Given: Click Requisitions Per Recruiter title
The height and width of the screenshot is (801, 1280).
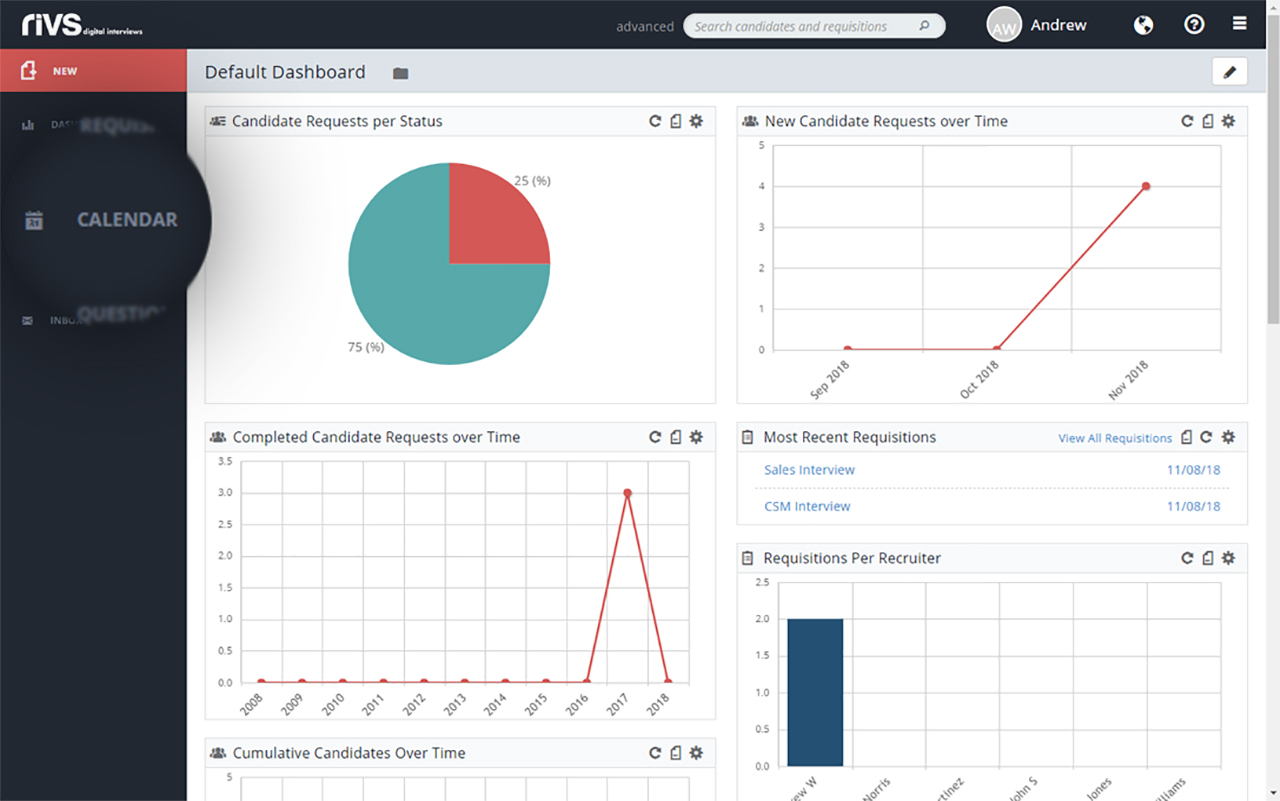Looking at the screenshot, I should [852, 558].
